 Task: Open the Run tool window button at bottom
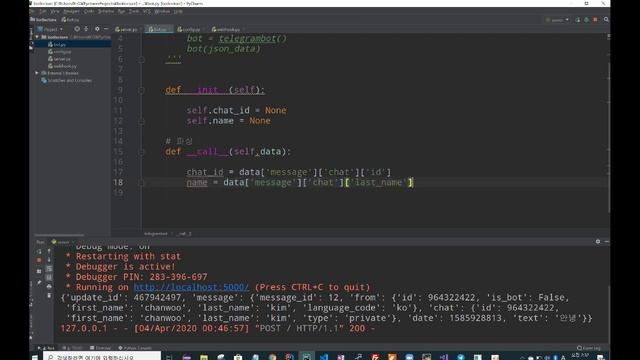coord(46,348)
